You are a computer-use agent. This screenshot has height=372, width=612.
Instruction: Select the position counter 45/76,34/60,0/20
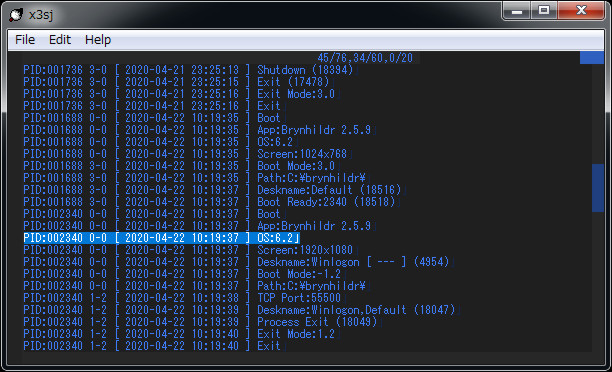pos(365,58)
